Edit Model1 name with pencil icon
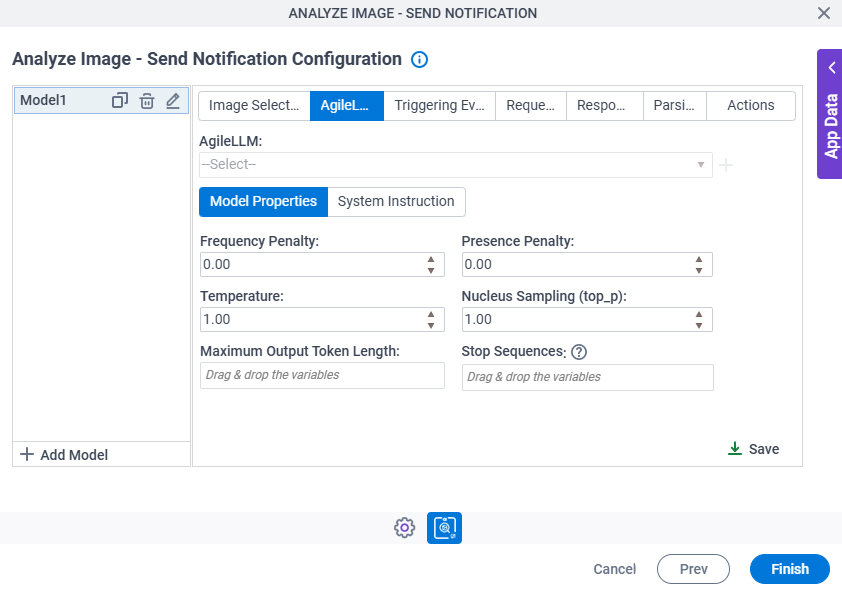842x592 pixels. click(x=173, y=100)
